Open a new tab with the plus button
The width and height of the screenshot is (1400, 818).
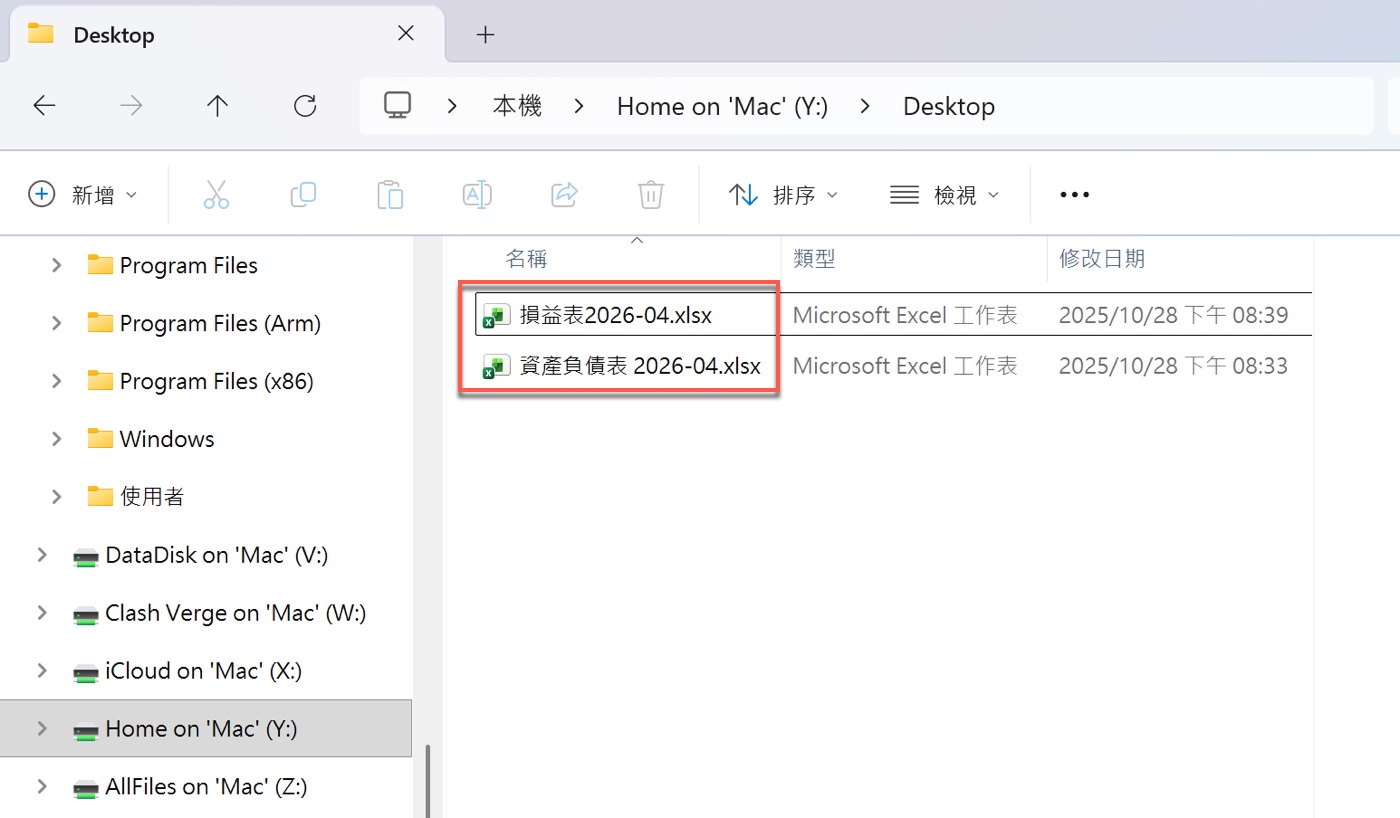point(486,34)
